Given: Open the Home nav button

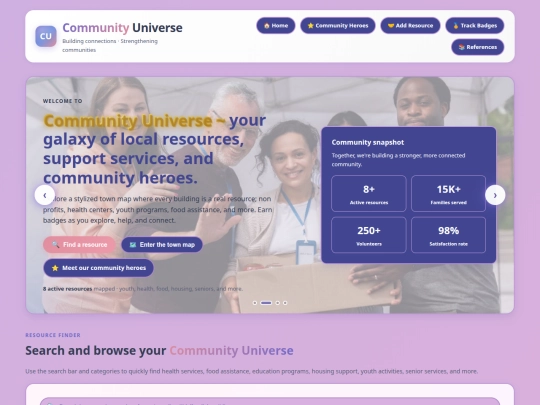Looking at the screenshot, I should click(276, 25).
